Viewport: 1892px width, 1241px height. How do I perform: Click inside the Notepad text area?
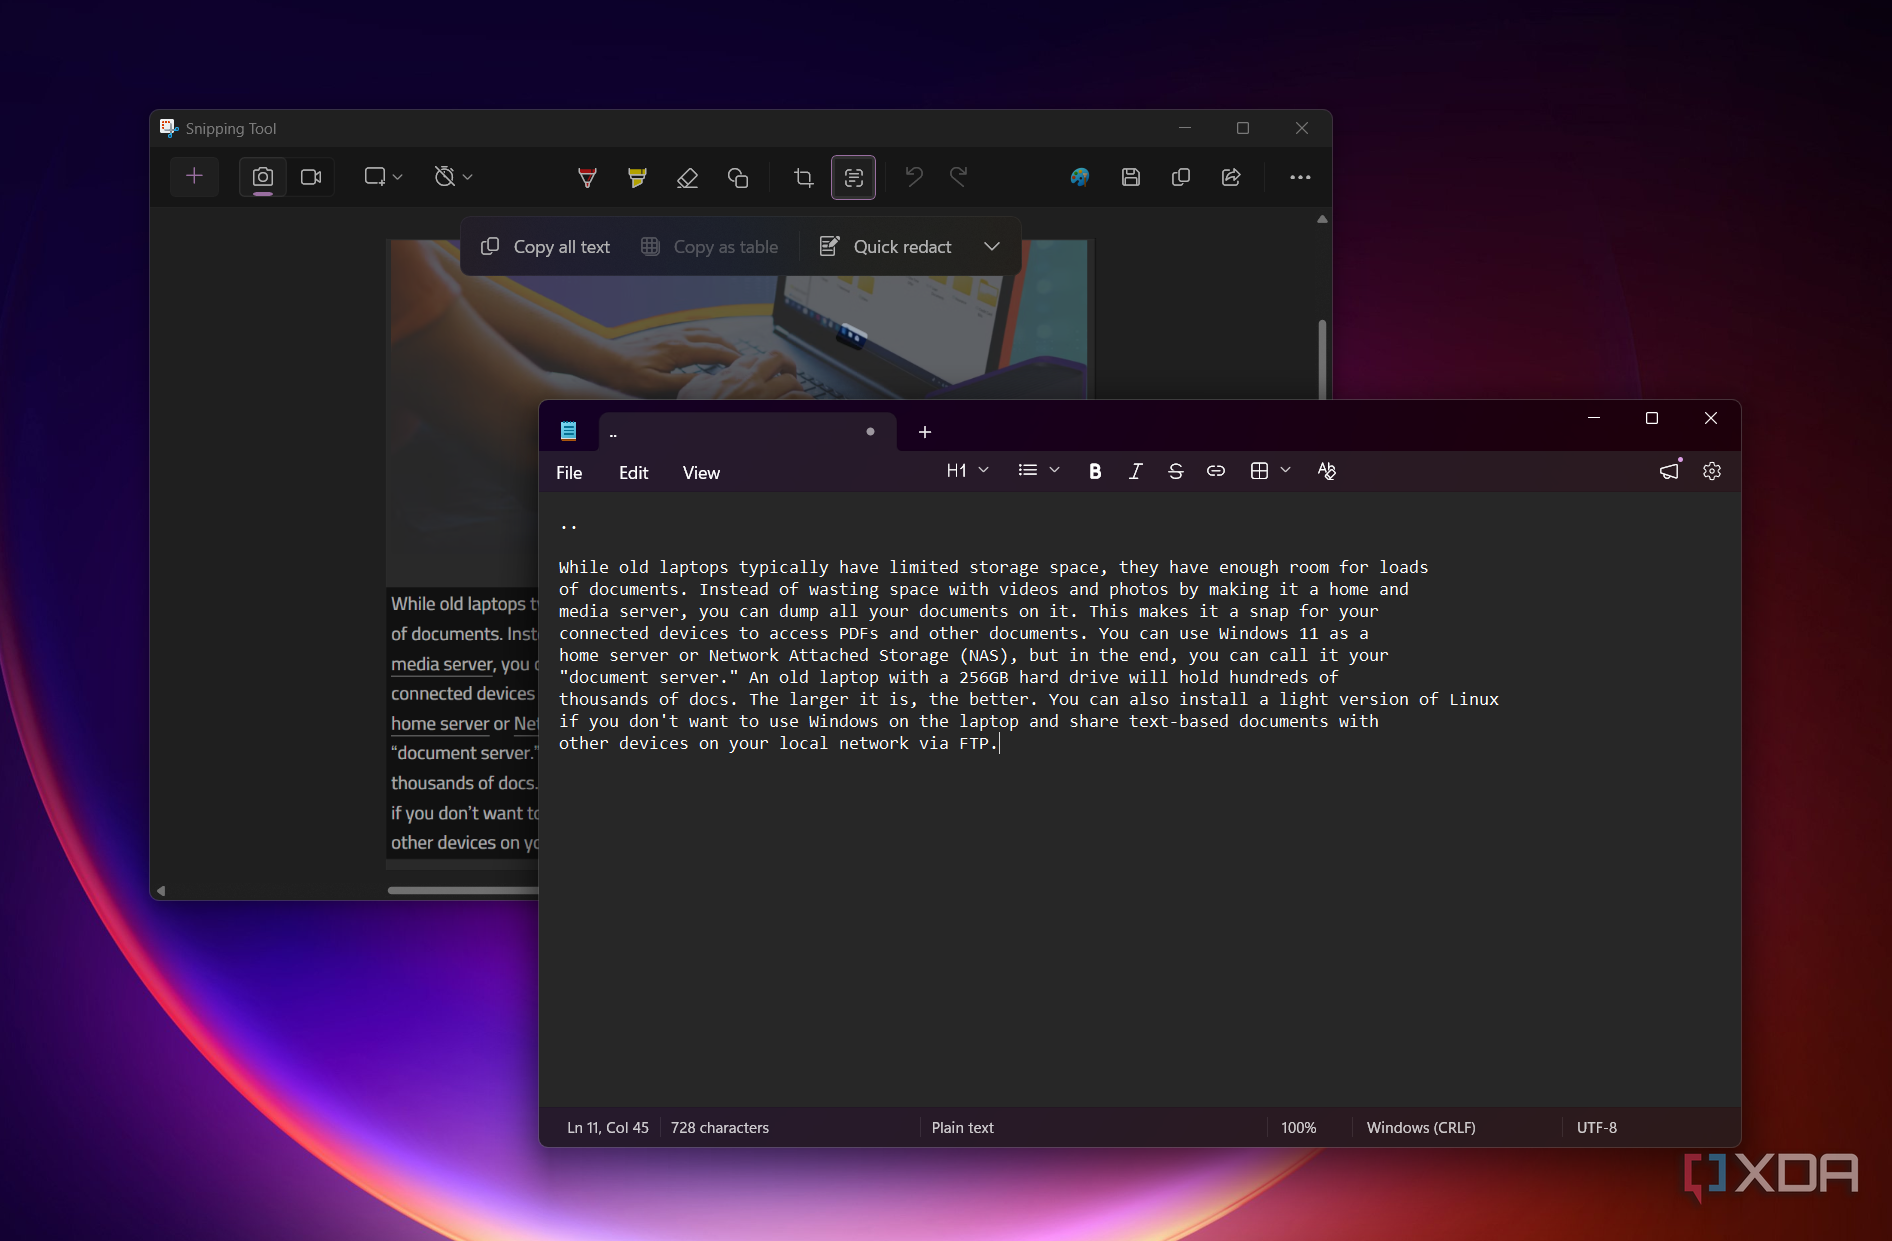click(1139, 800)
